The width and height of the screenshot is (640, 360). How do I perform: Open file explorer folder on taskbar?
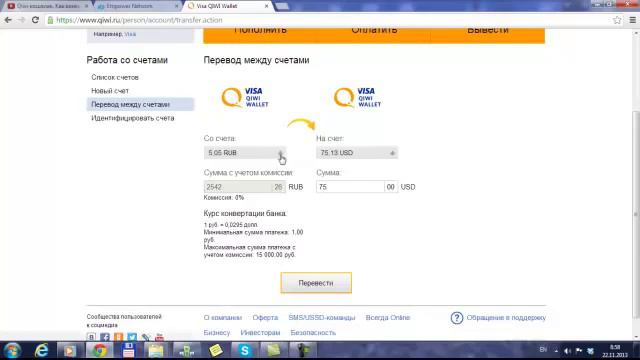coord(156,350)
